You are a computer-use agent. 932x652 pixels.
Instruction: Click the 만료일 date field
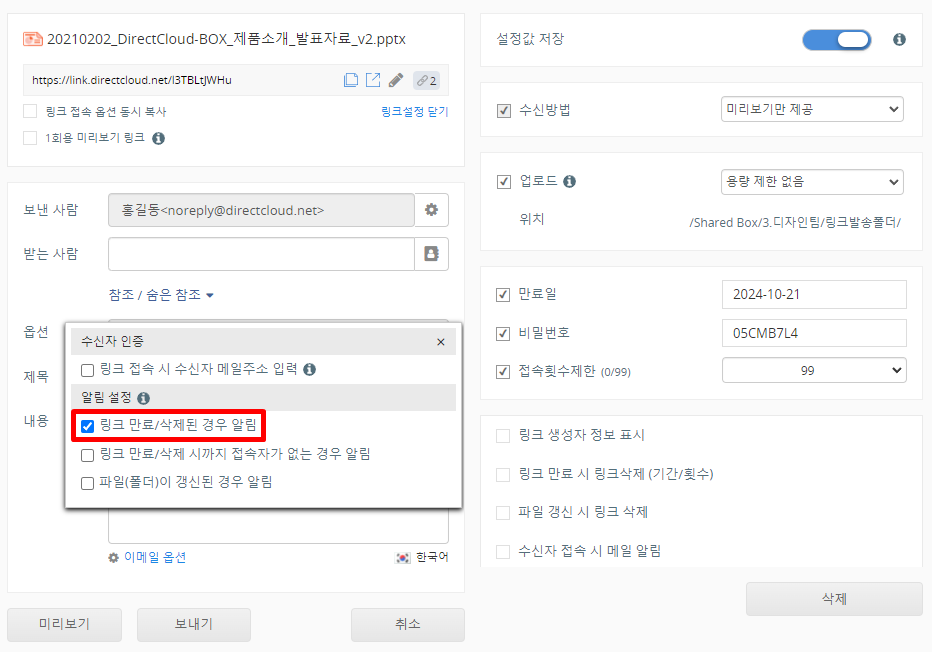(x=814, y=295)
